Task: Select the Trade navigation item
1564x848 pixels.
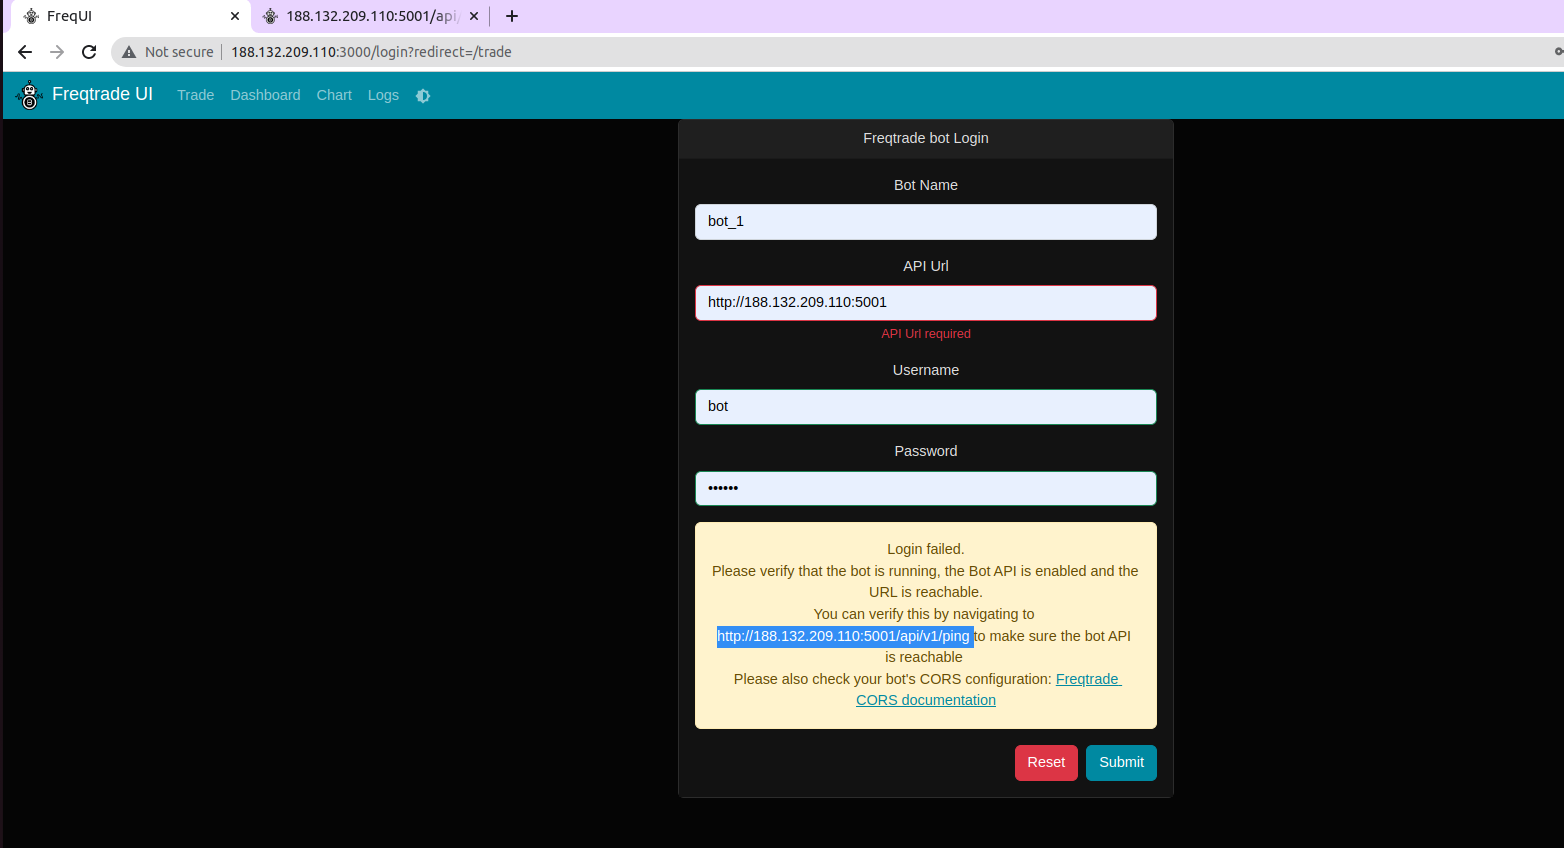Action: (x=195, y=95)
